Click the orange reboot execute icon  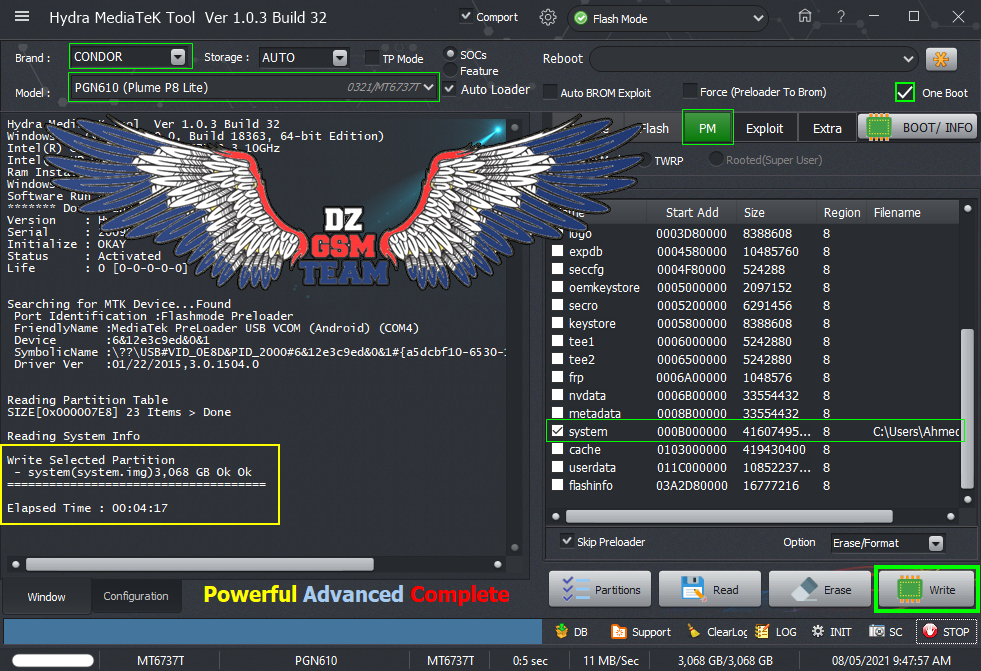941,59
